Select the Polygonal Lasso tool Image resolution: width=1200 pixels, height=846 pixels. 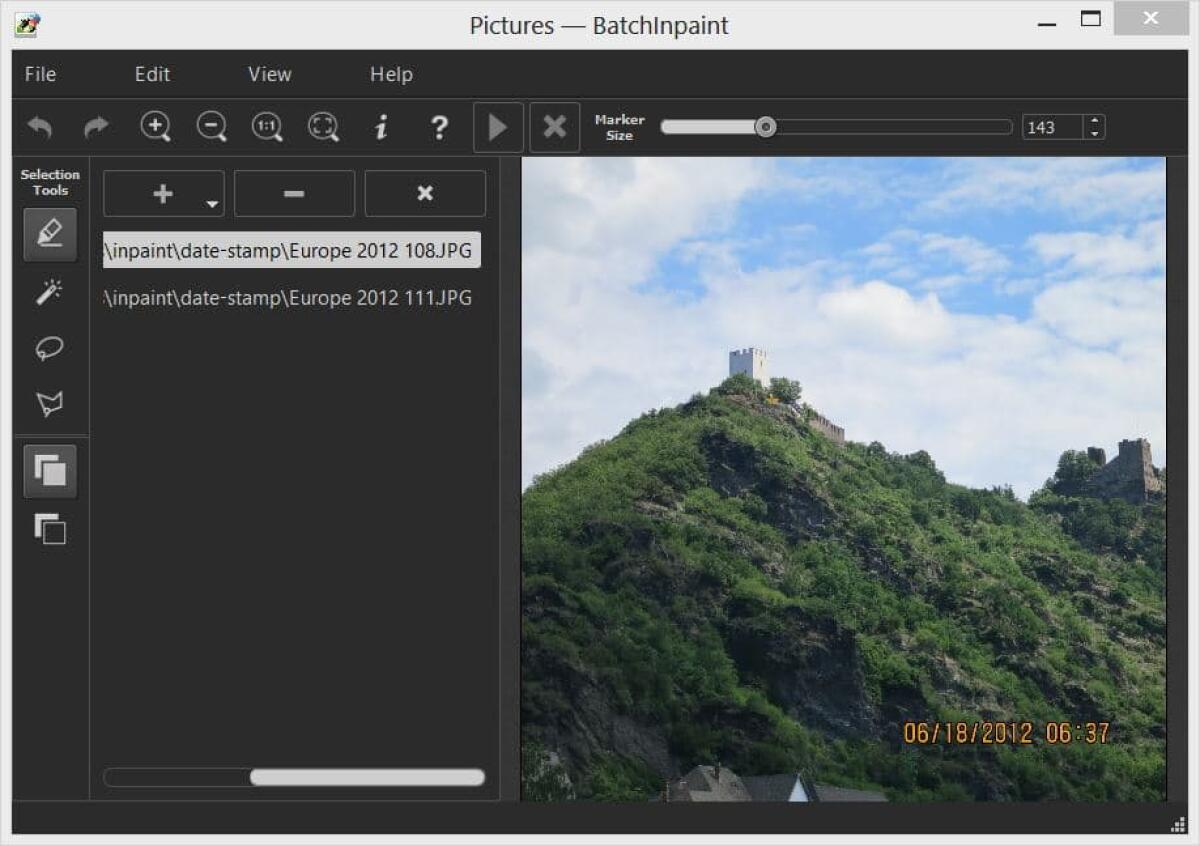point(50,403)
